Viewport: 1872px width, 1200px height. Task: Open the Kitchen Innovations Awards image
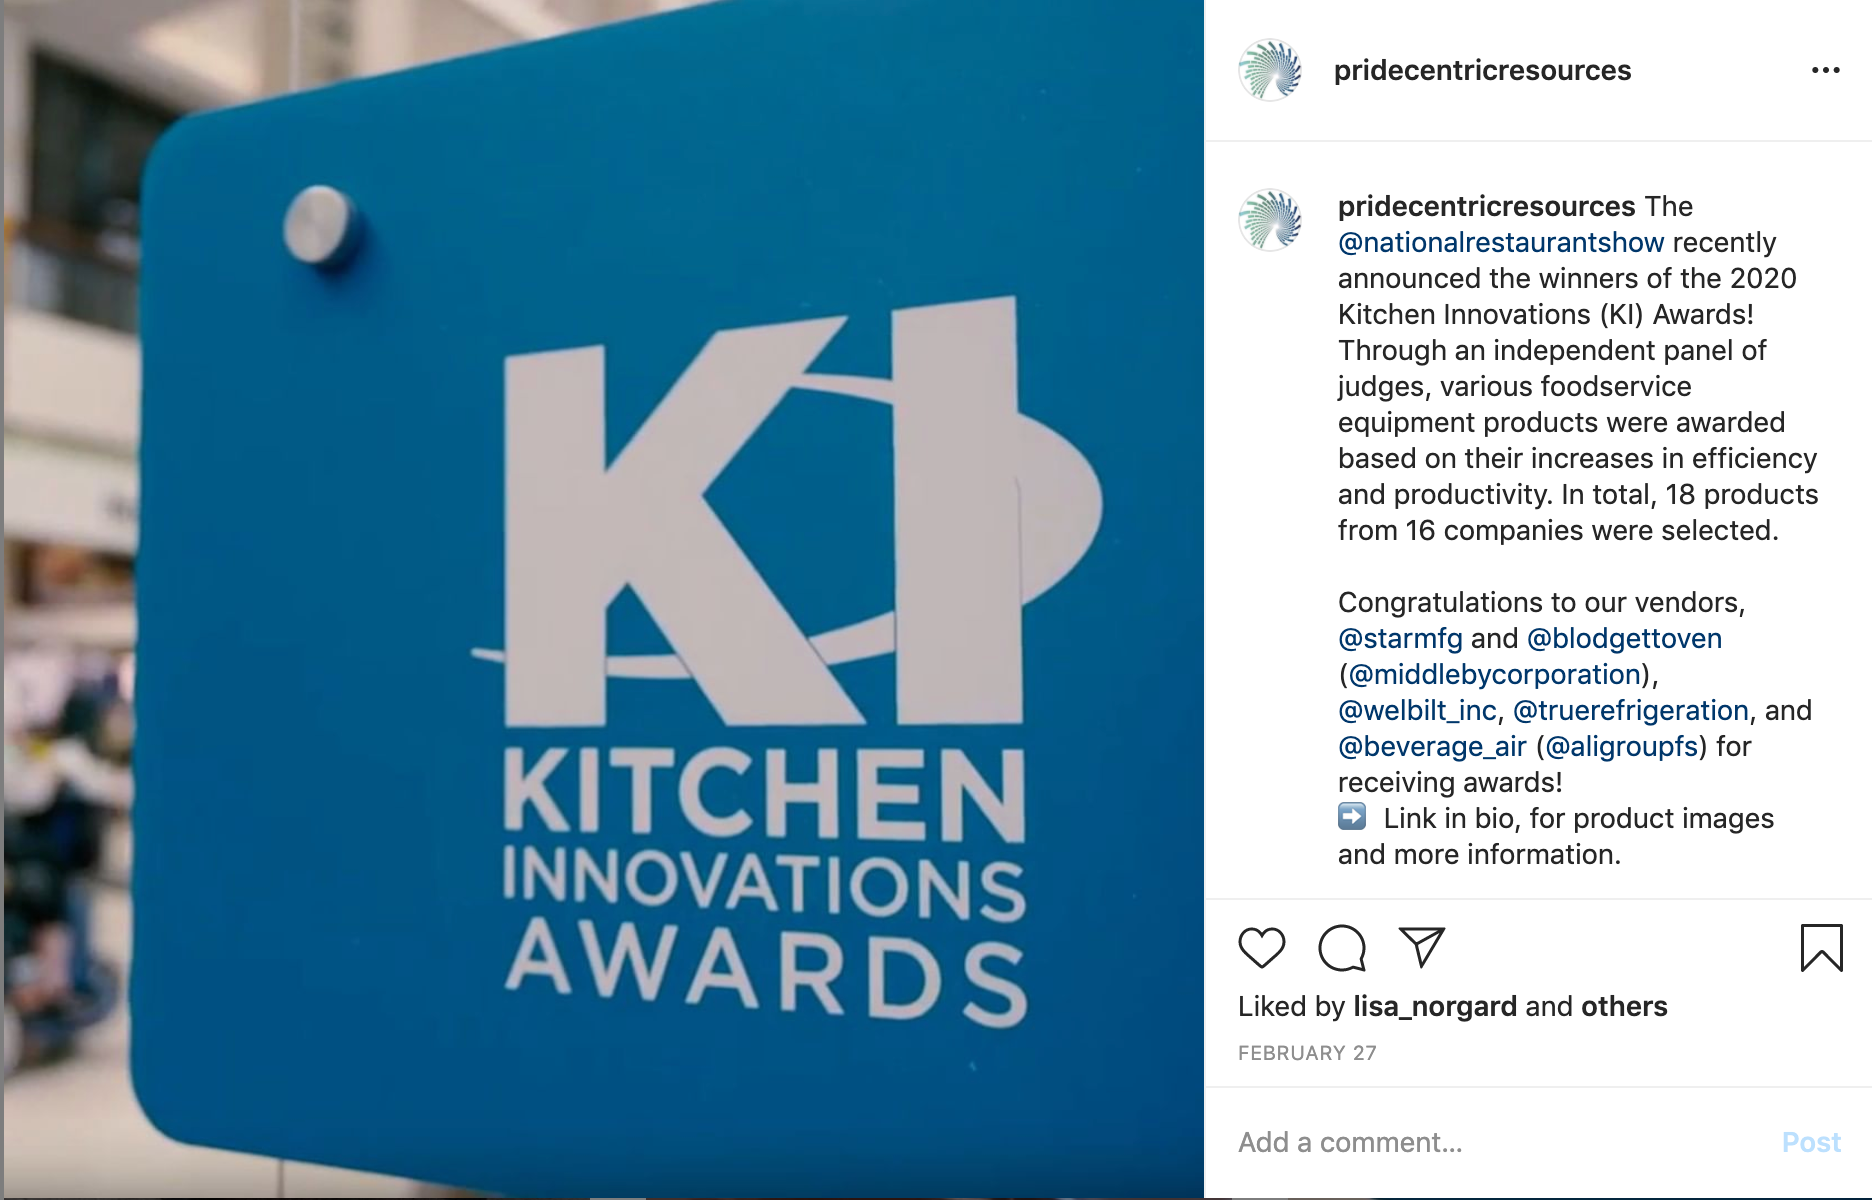pos(604,598)
